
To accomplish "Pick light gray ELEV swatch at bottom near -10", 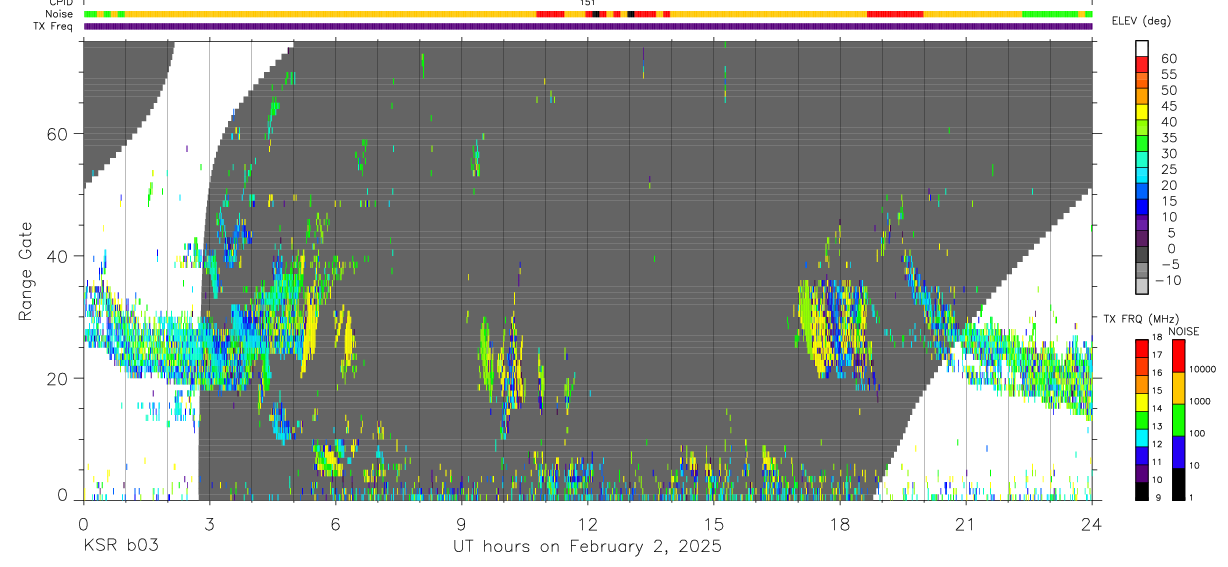I will (1142, 287).
